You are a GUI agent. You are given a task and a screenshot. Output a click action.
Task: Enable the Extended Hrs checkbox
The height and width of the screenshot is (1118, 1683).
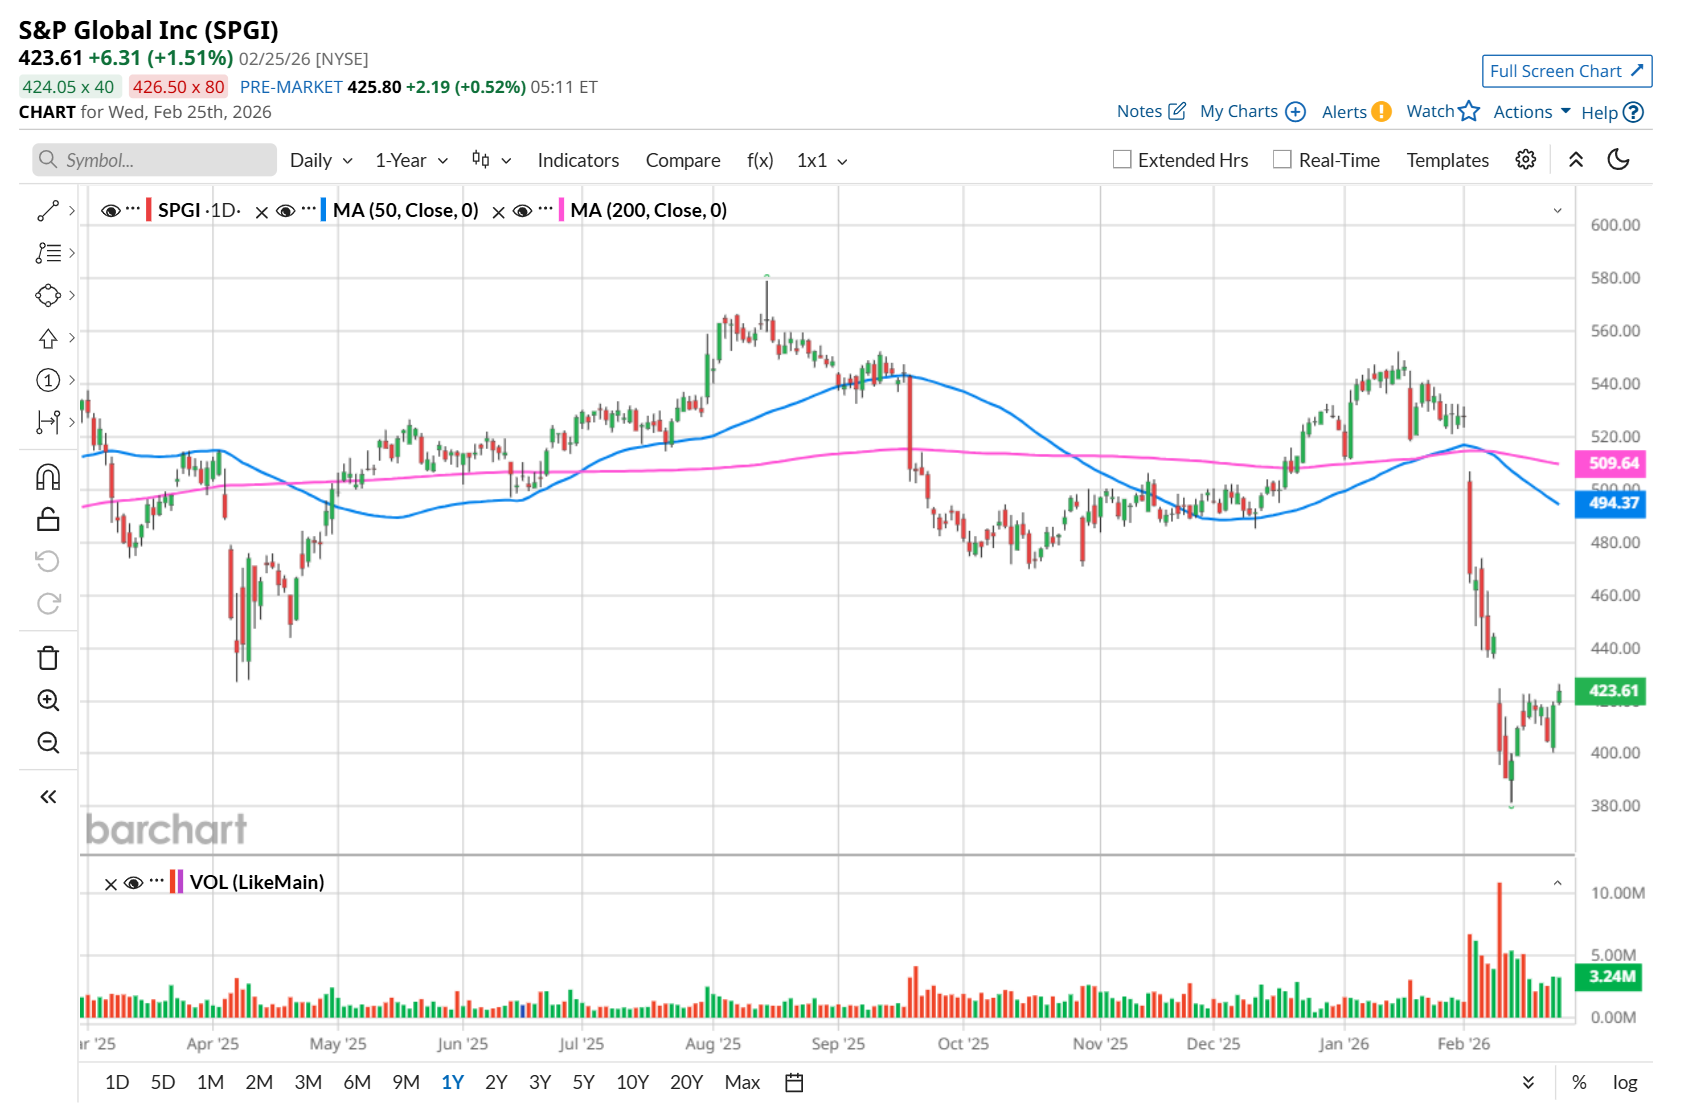point(1122,160)
